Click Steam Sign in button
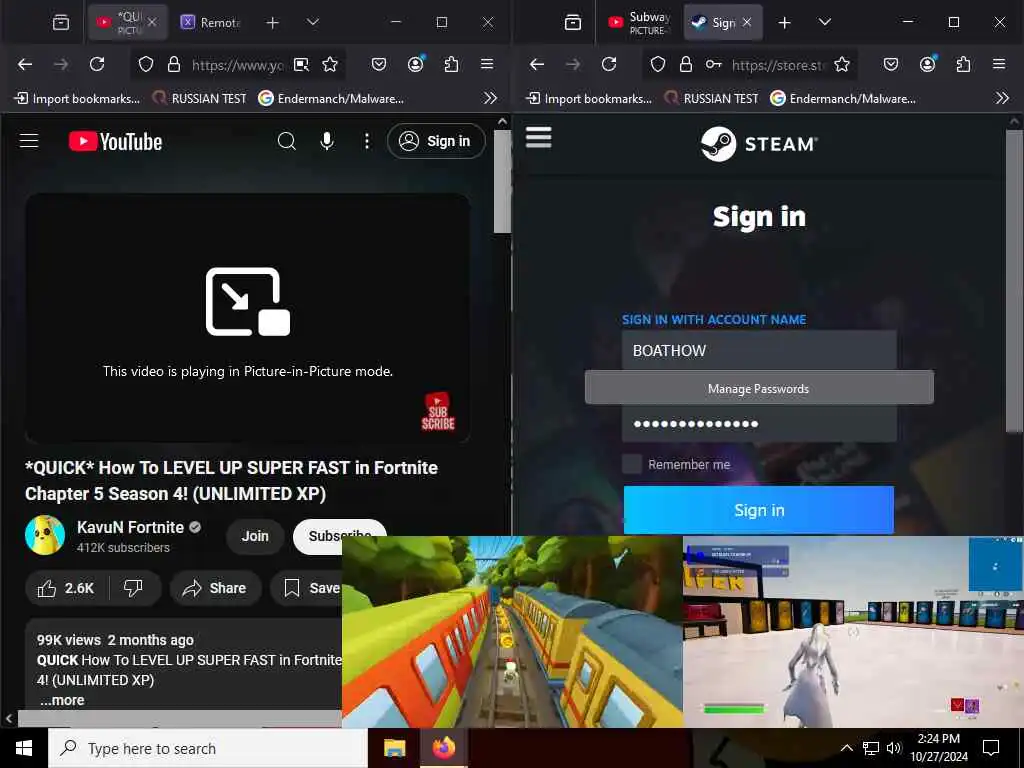The image size is (1024, 768). tap(758, 509)
